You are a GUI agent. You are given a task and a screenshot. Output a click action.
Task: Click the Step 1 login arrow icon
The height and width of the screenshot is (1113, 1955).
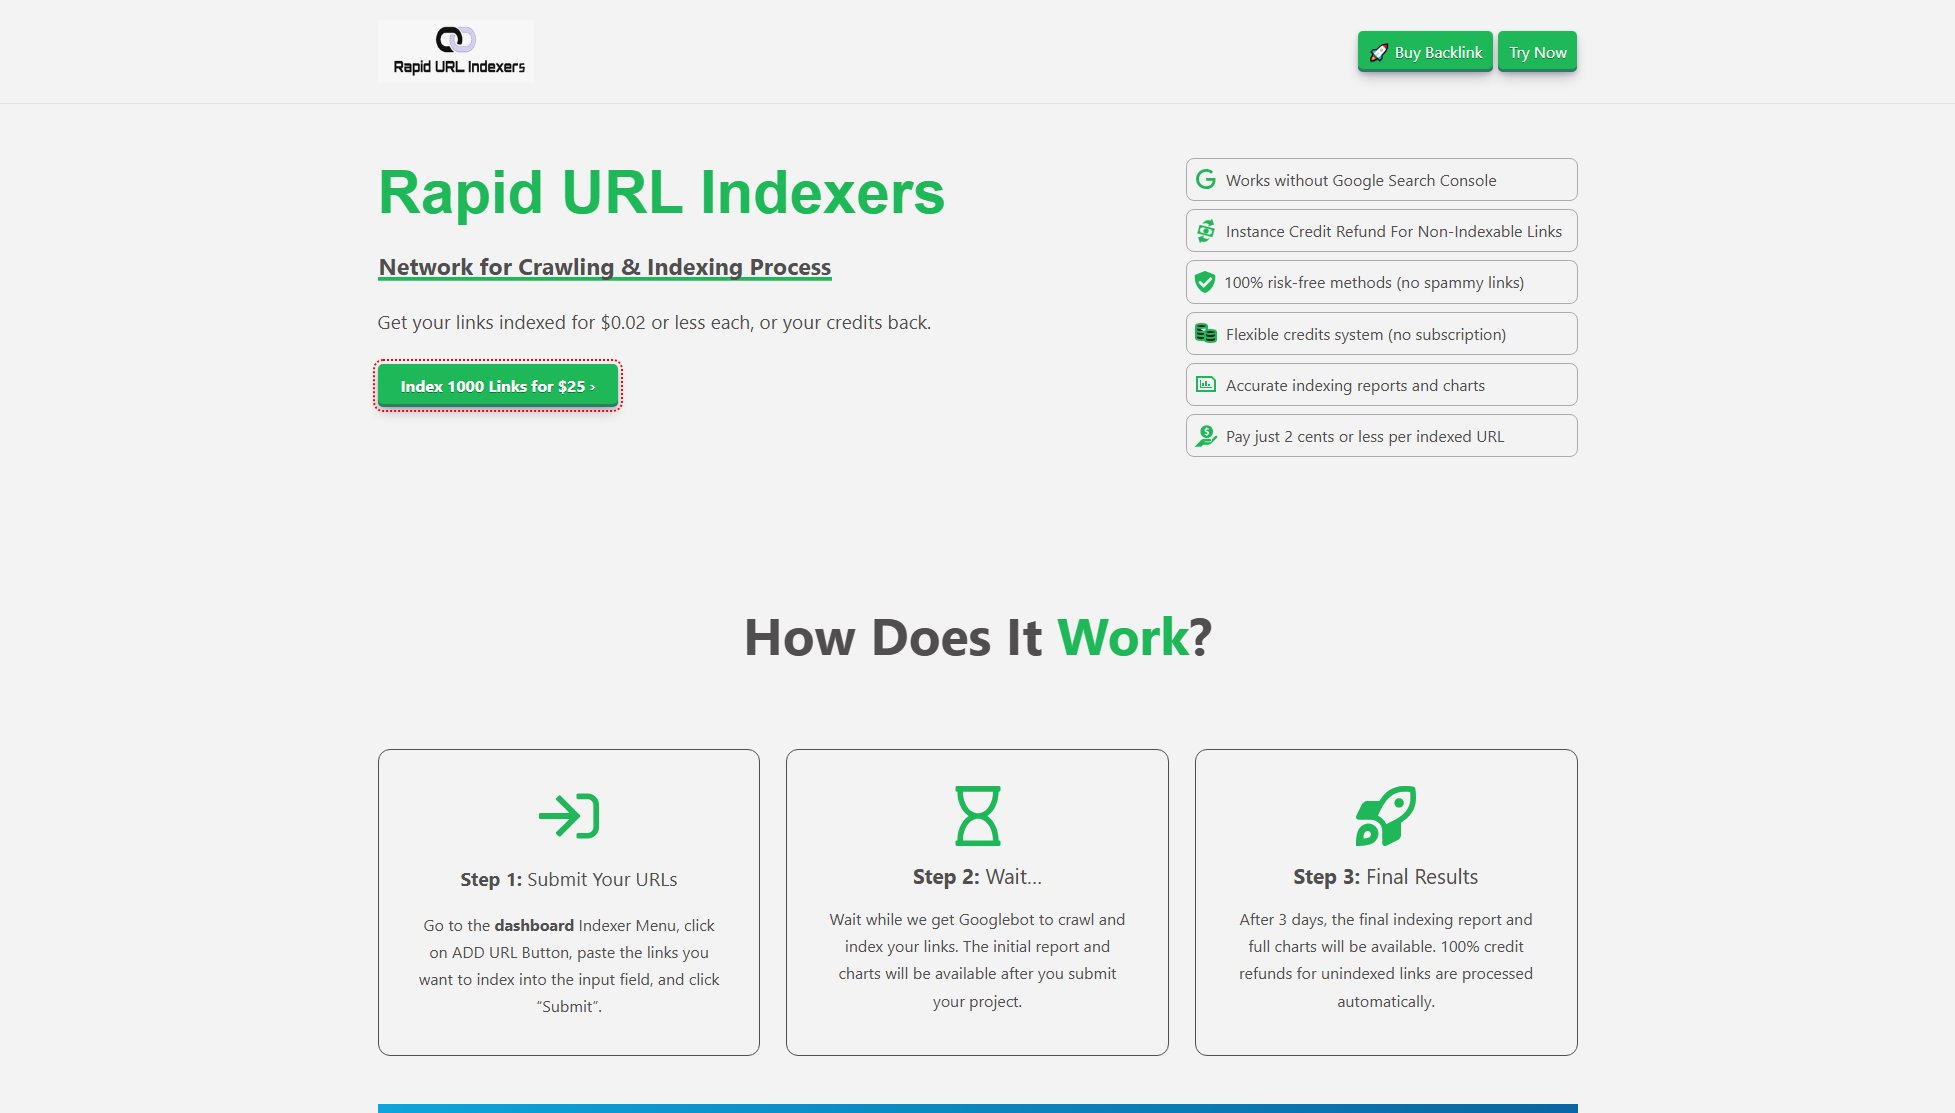pos(568,816)
